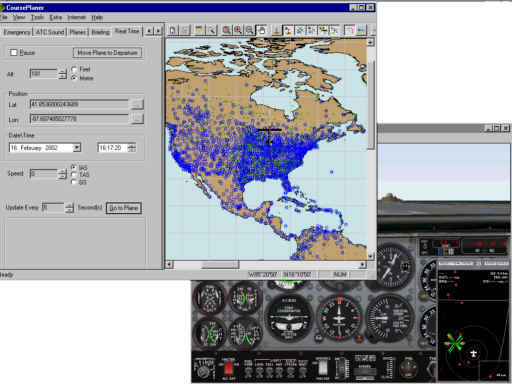
Task: Activate the hand pan tool icon
Action: pyautogui.click(x=262, y=30)
